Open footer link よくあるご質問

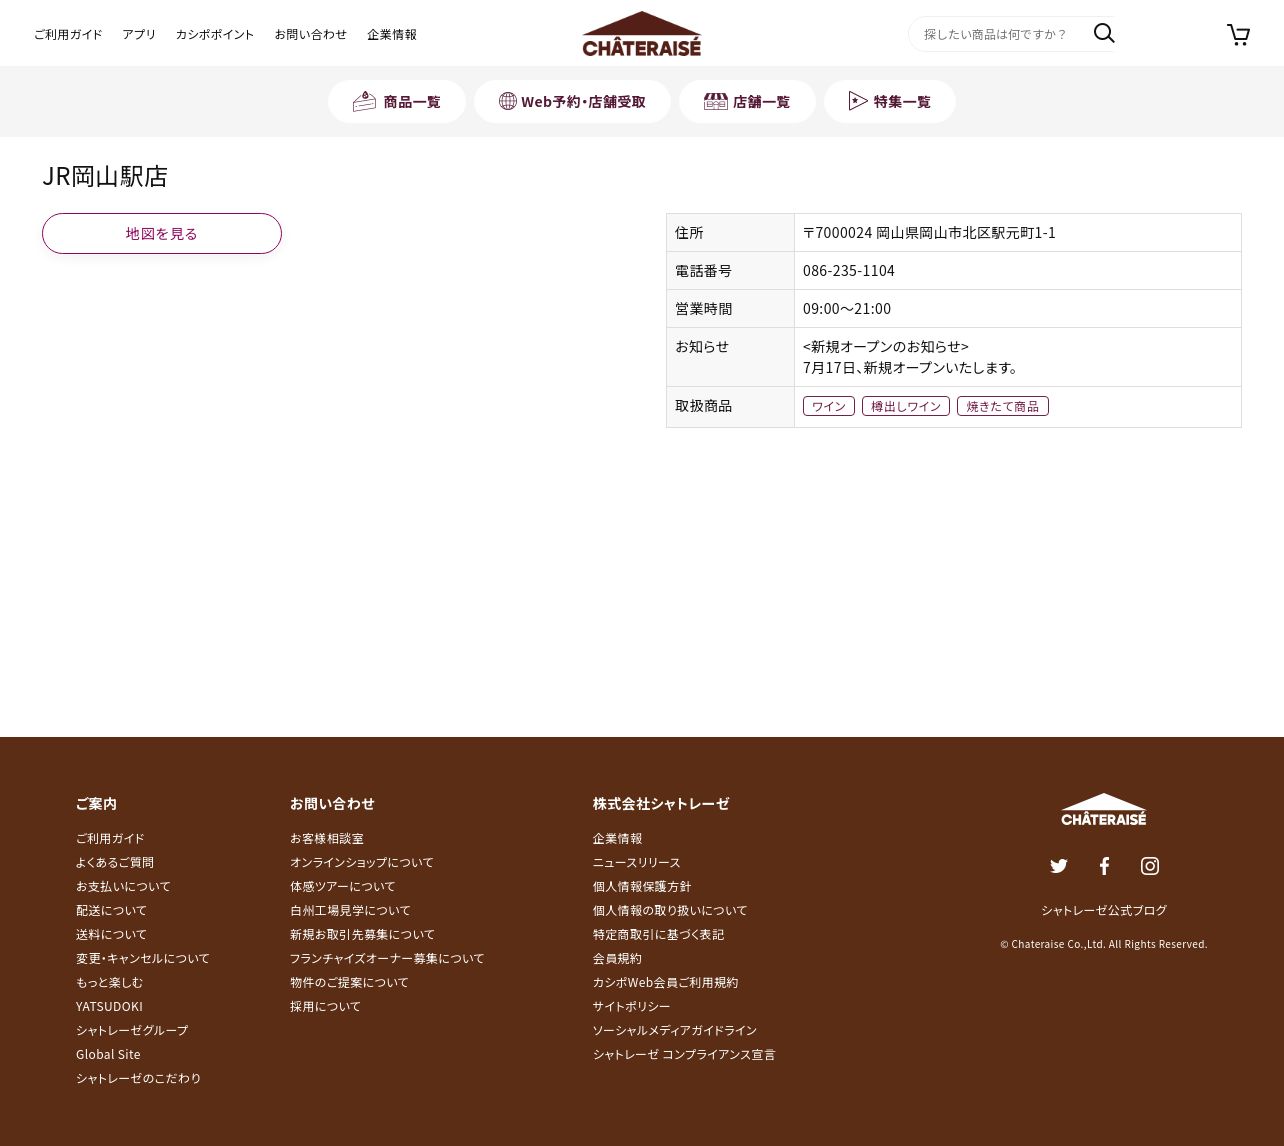coord(115,862)
